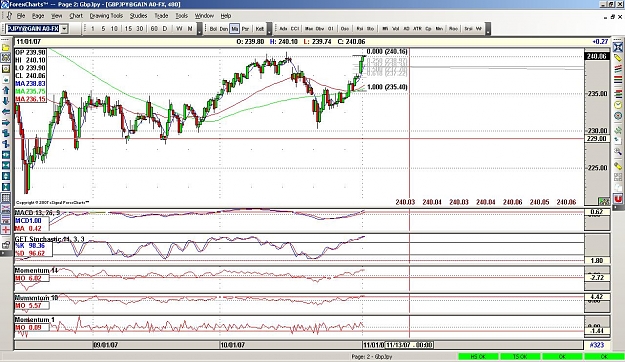Add the Kelt Keltner study

[259, 29]
